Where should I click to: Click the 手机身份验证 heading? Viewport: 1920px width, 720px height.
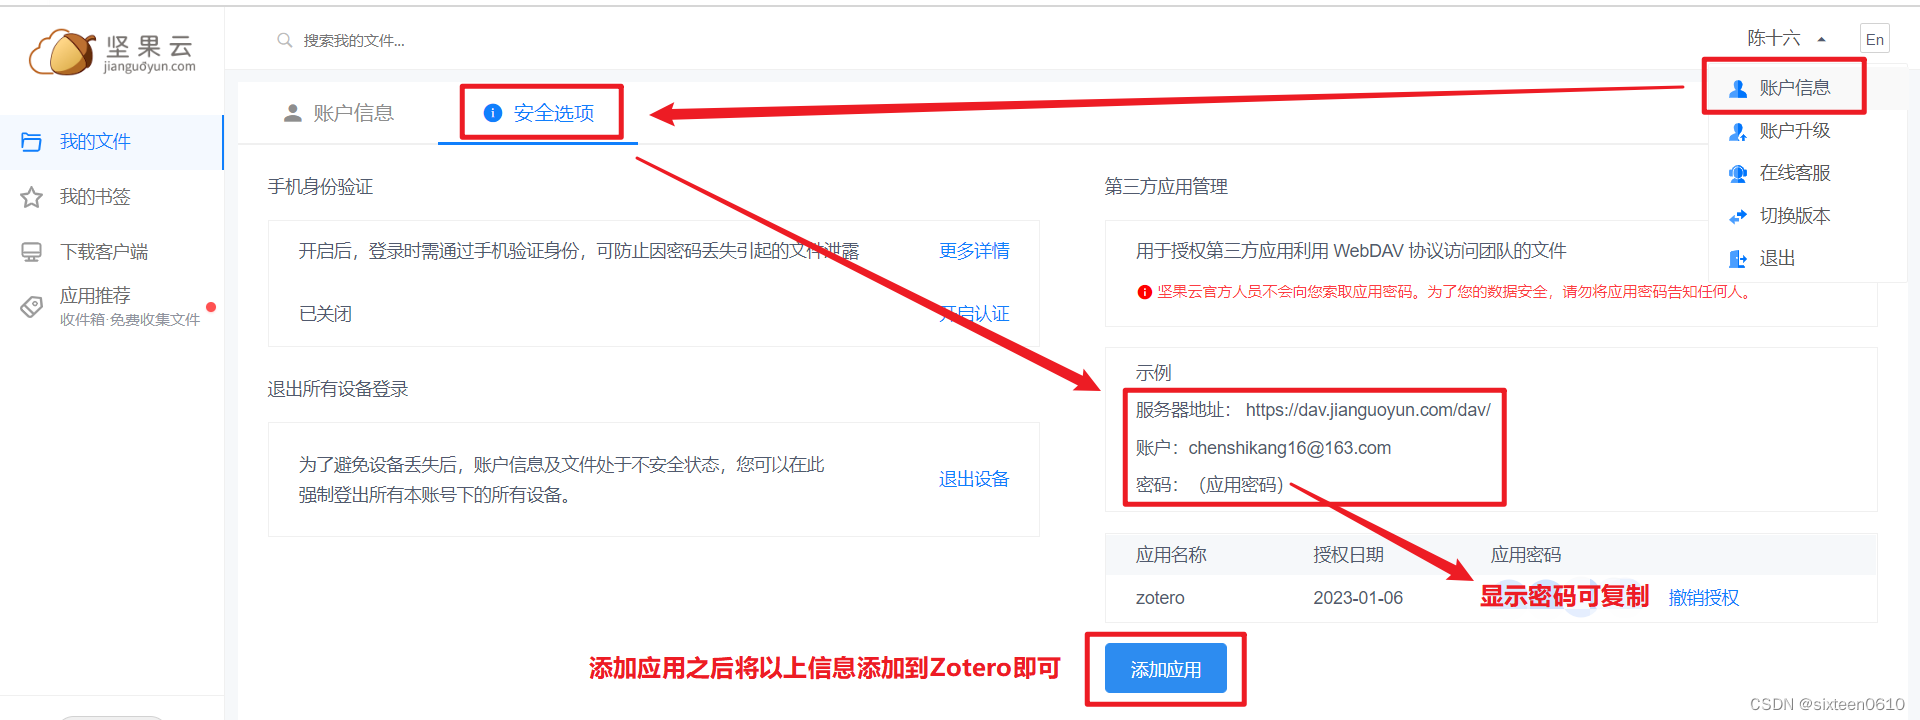click(320, 187)
